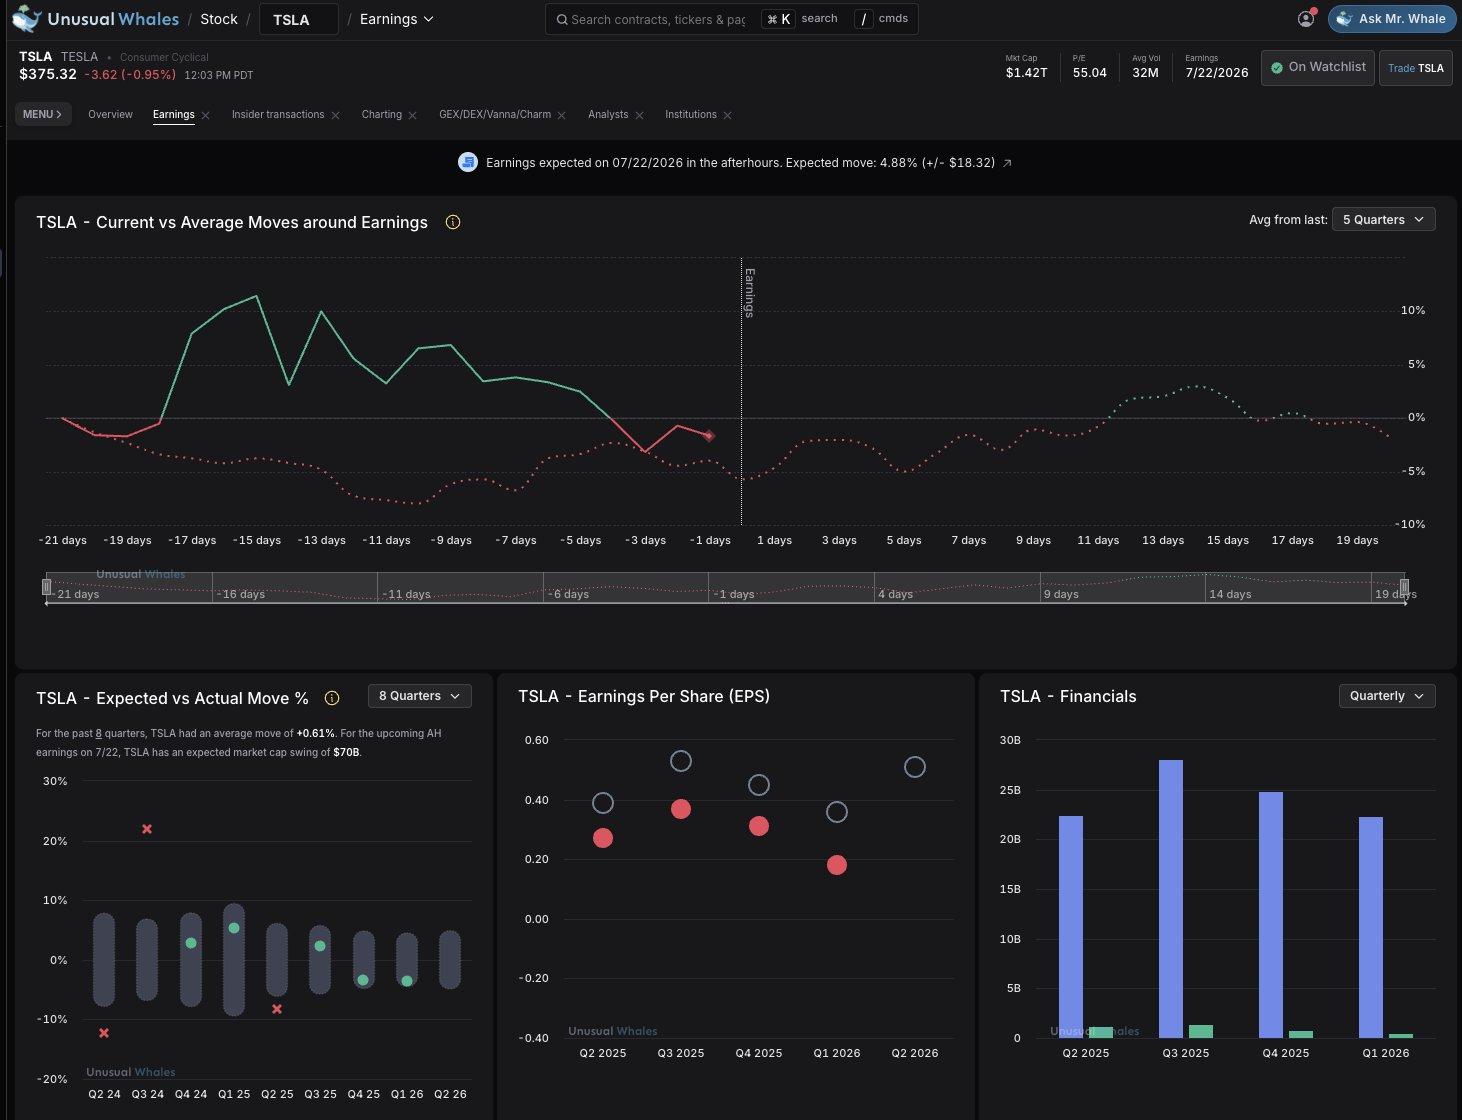Open the external link arrow after expected move
The width and height of the screenshot is (1462, 1120).
[1007, 163]
